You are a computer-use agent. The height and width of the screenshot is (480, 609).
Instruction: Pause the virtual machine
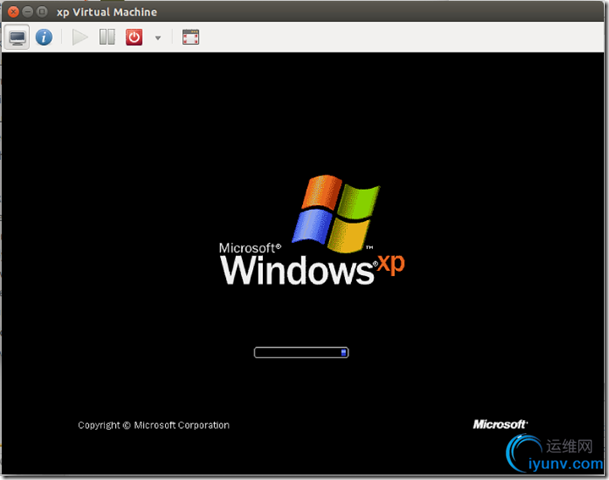click(107, 38)
